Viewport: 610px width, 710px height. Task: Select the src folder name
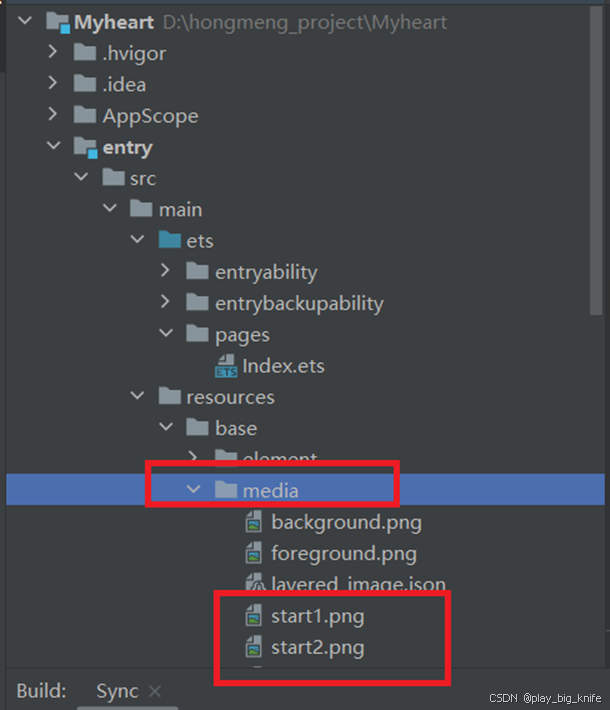point(143,178)
